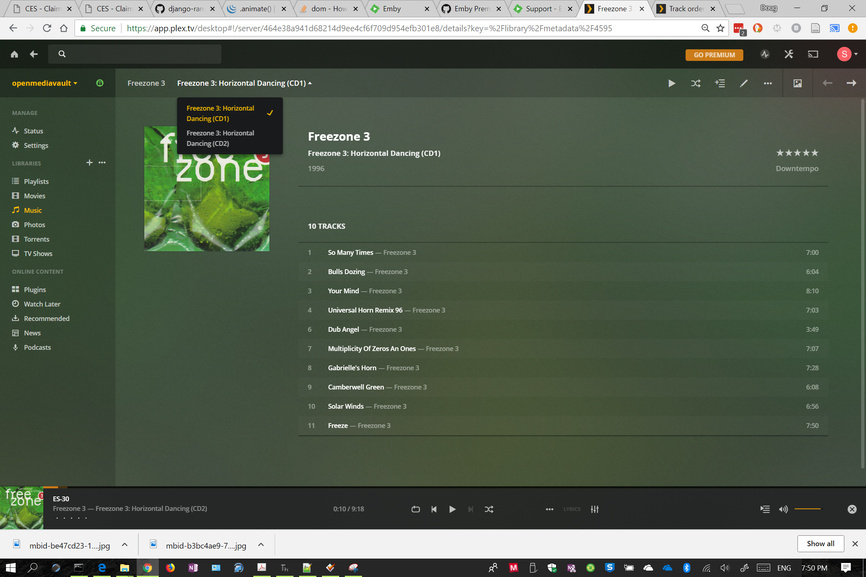866x577 pixels.
Task: Open the player equalizer settings icon
Action: (x=594, y=509)
